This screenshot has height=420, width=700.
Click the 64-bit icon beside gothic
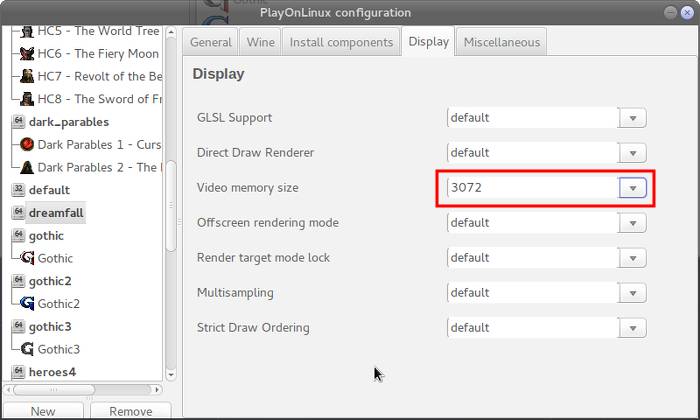18,235
